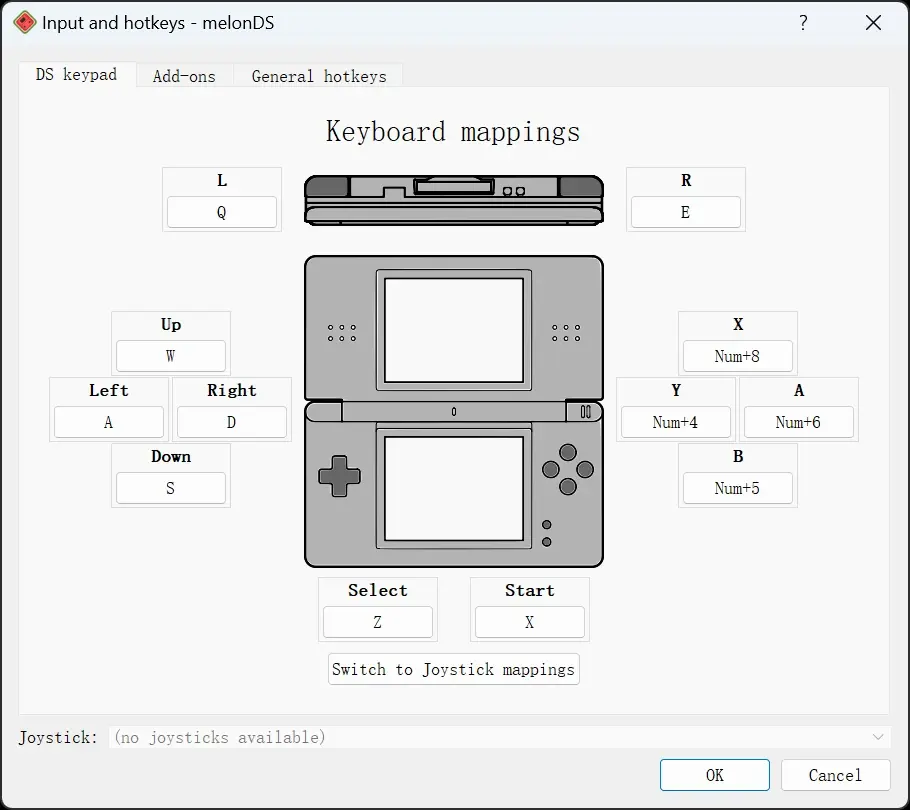Select the DS keypad tab

[77, 75]
